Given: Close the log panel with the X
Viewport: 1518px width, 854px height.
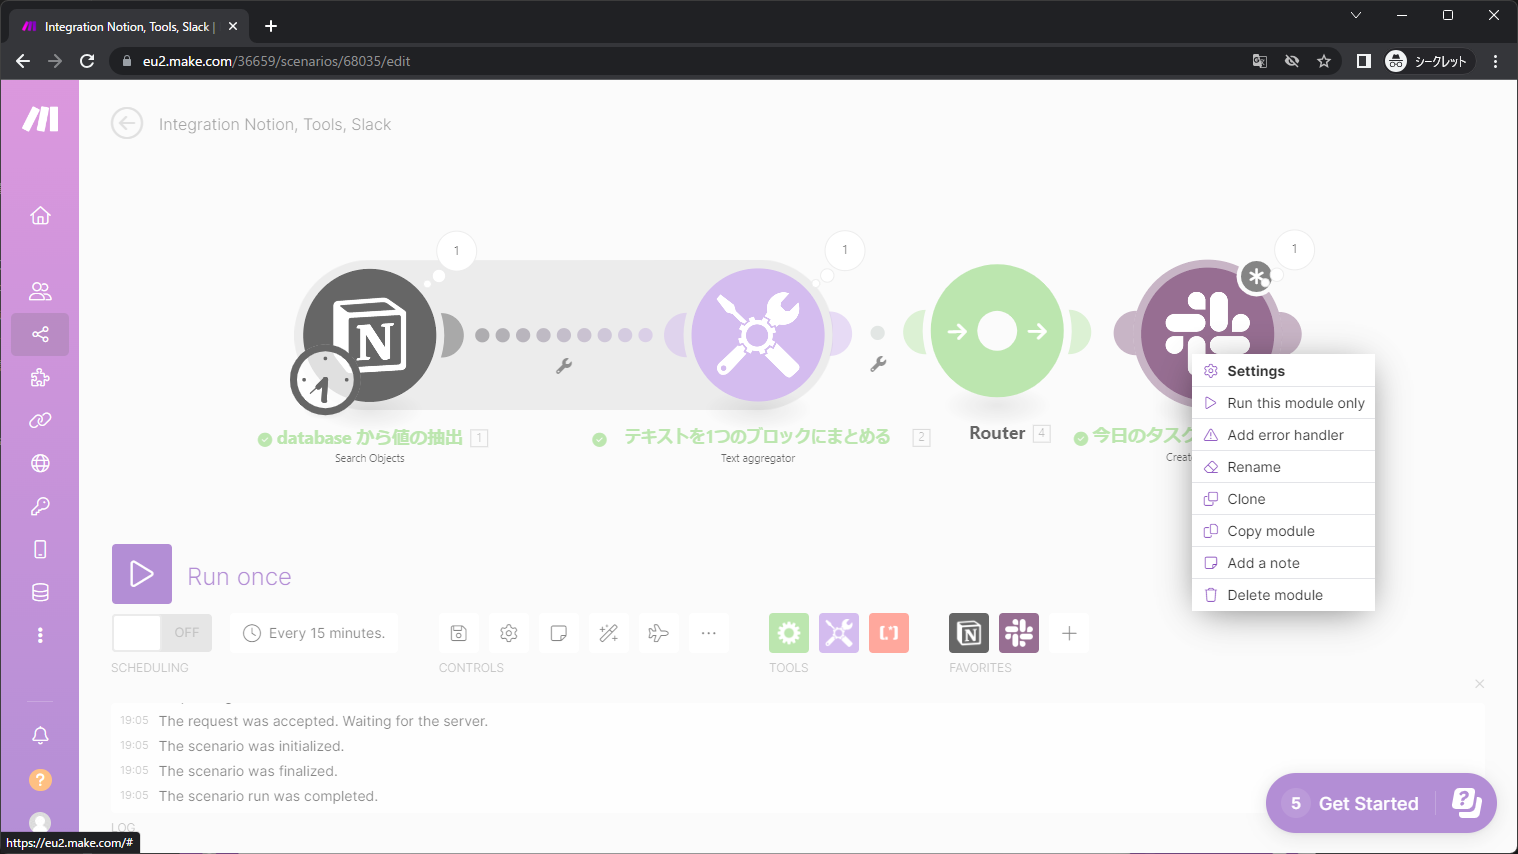Looking at the screenshot, I should point(1479,684).
